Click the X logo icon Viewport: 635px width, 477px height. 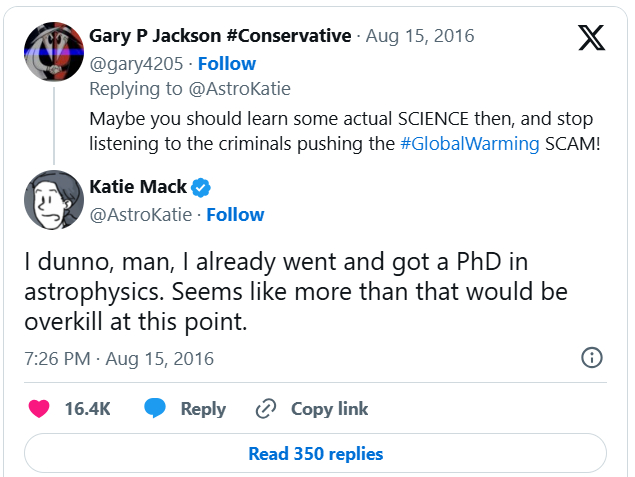point(591,38)
